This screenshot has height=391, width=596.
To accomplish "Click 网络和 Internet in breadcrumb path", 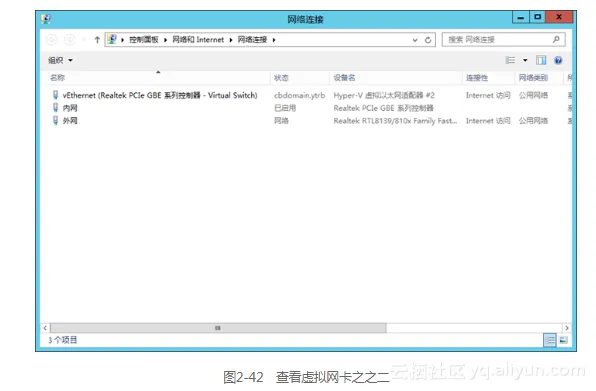I will click(198, 40).
